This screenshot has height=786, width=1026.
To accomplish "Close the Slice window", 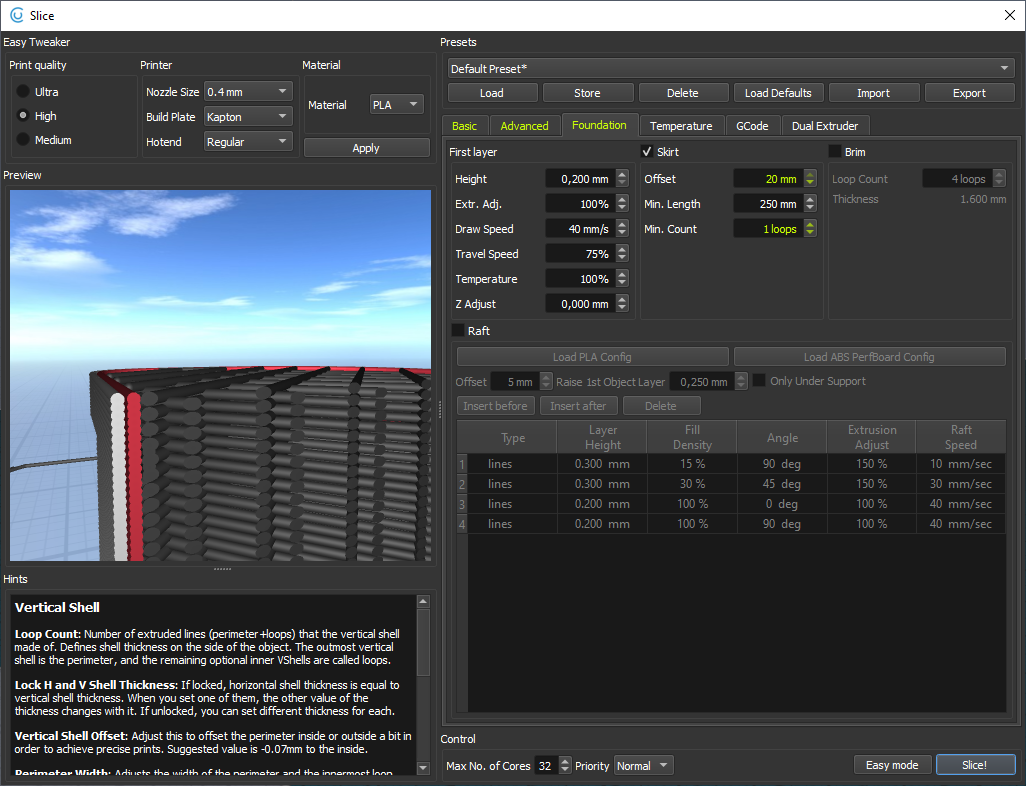I will (1010, 15).
